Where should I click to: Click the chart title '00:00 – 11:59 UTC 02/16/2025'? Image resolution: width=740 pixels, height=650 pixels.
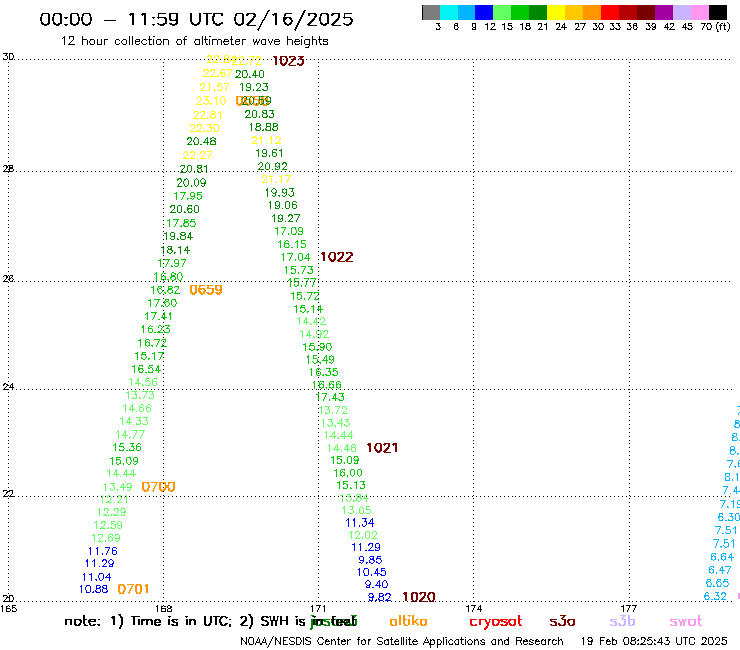[x=196, y=19]
